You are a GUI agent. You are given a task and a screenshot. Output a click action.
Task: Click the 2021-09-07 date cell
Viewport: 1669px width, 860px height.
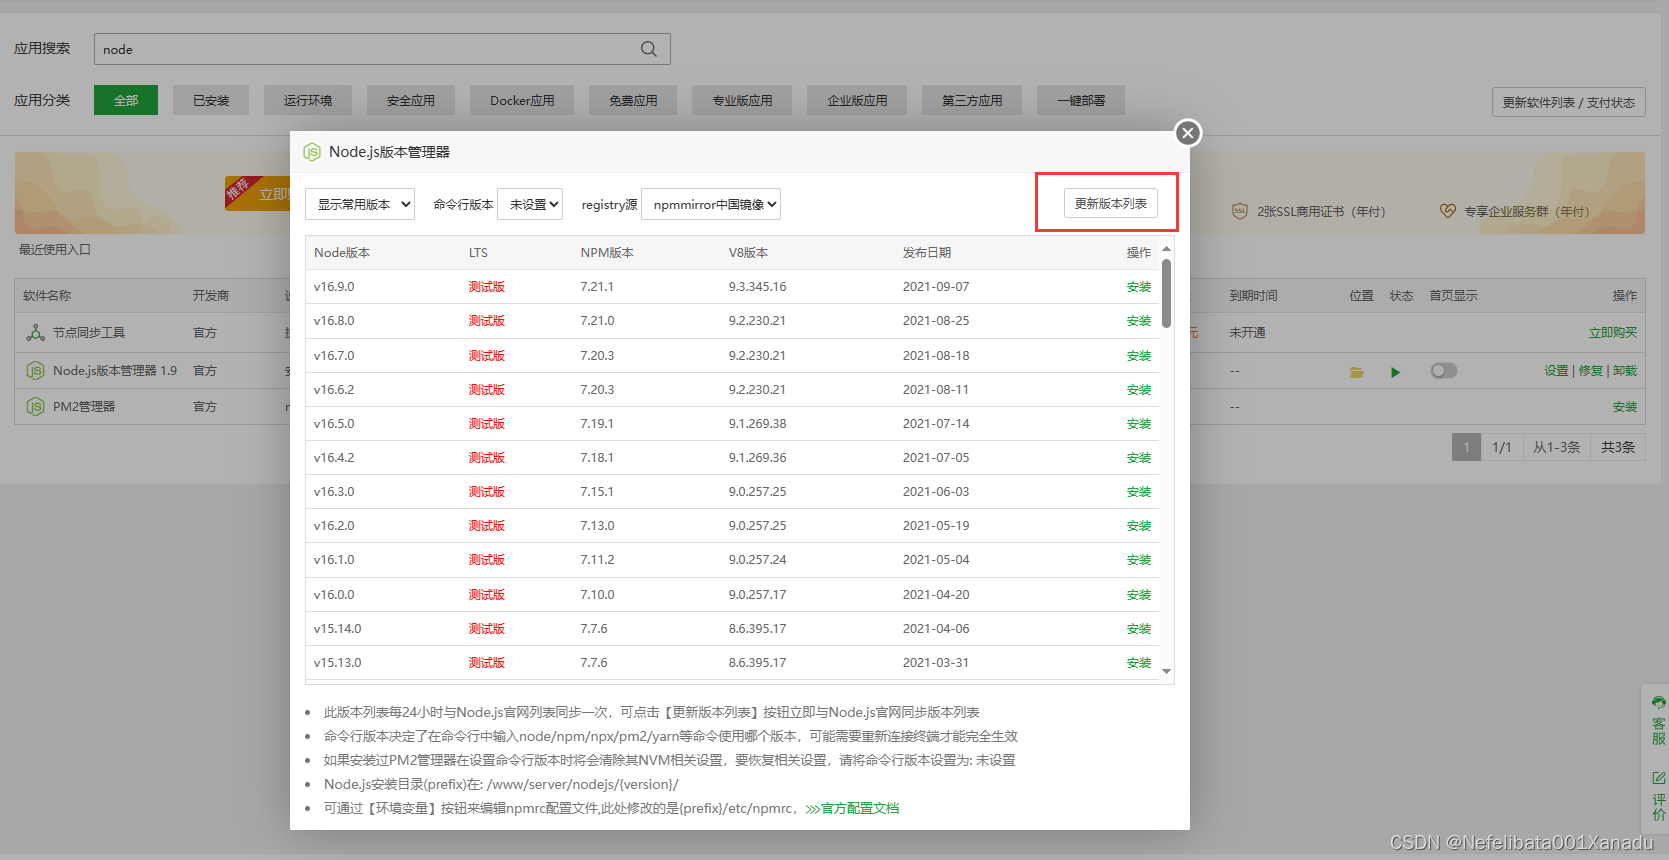click(x=936, y=287)
